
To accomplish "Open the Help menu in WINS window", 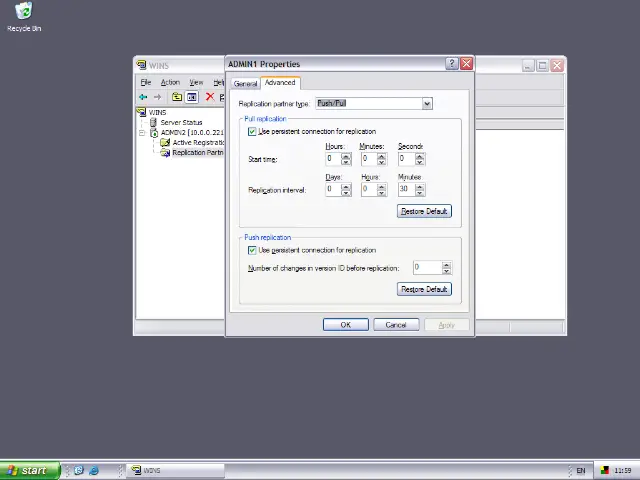I will pos(218,82).
